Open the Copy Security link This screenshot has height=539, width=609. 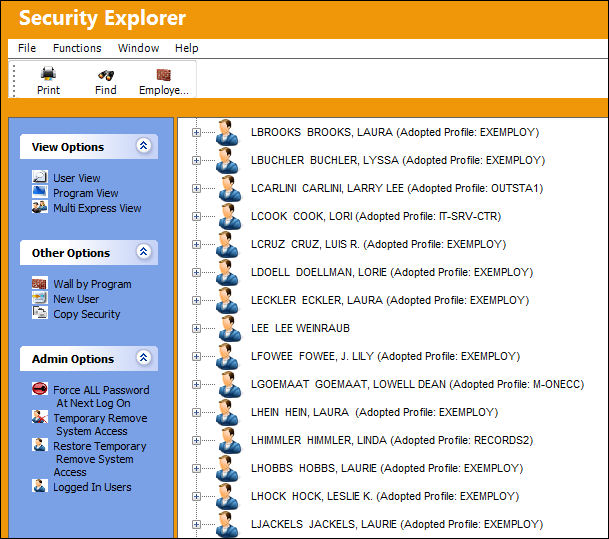point(87,314)
